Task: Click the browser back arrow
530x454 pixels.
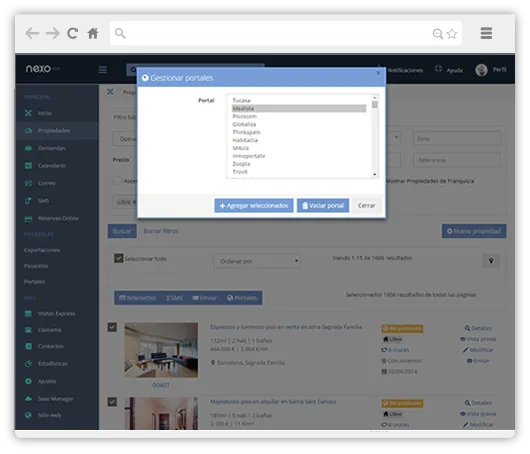Action: 32,33
